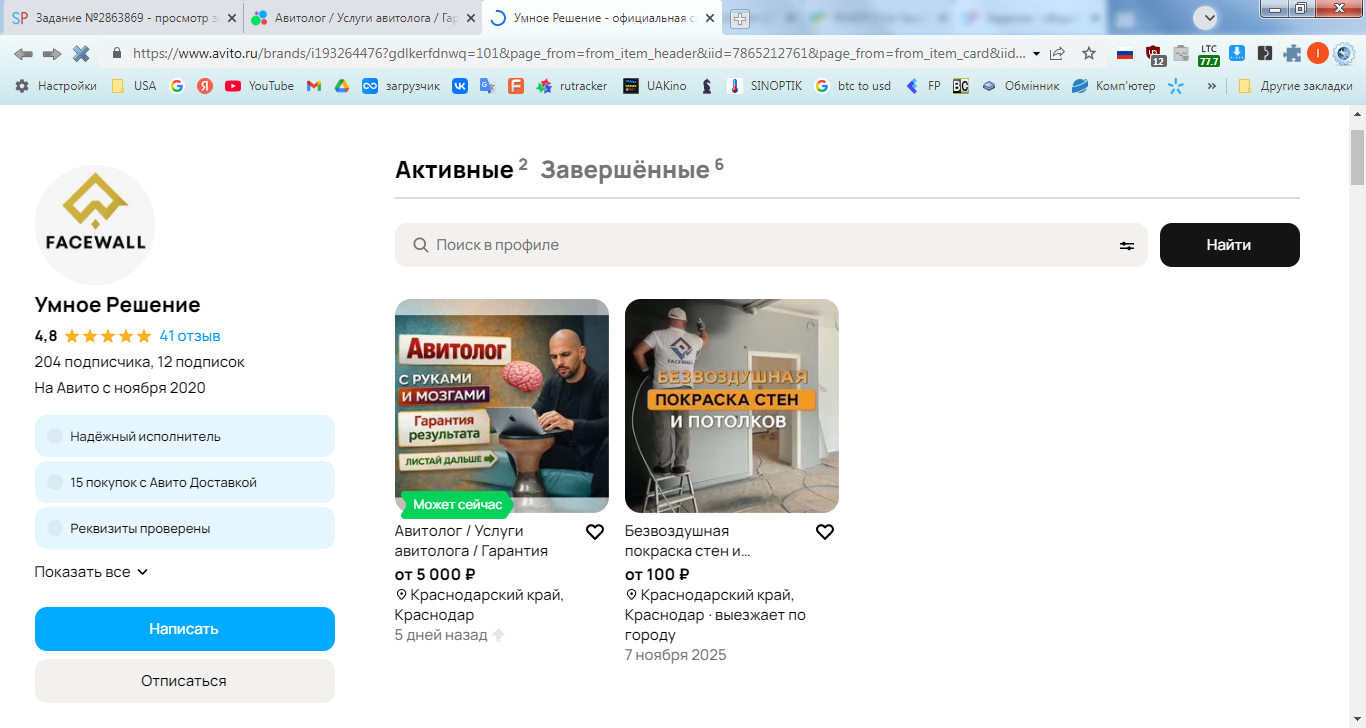Click Реквизиты проверены badge

[184, 528]
